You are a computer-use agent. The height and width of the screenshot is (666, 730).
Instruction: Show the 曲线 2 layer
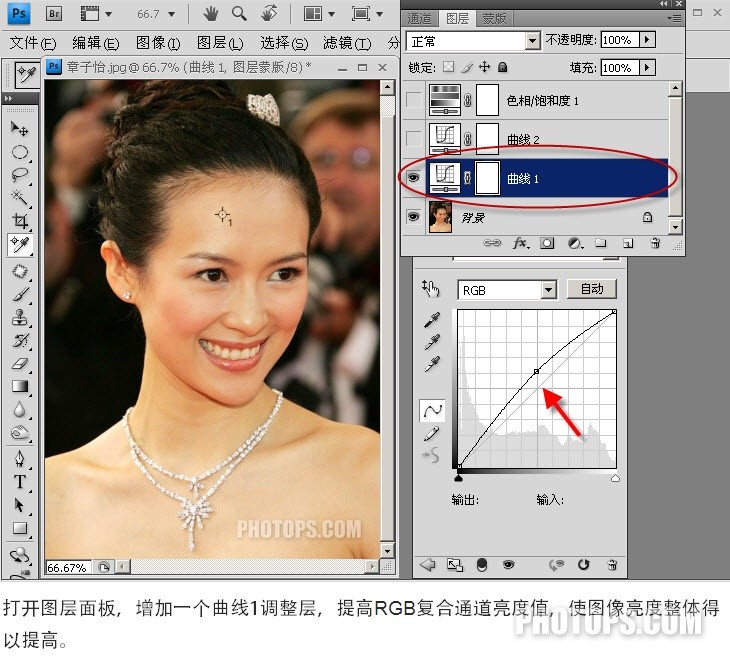point(413,139)
